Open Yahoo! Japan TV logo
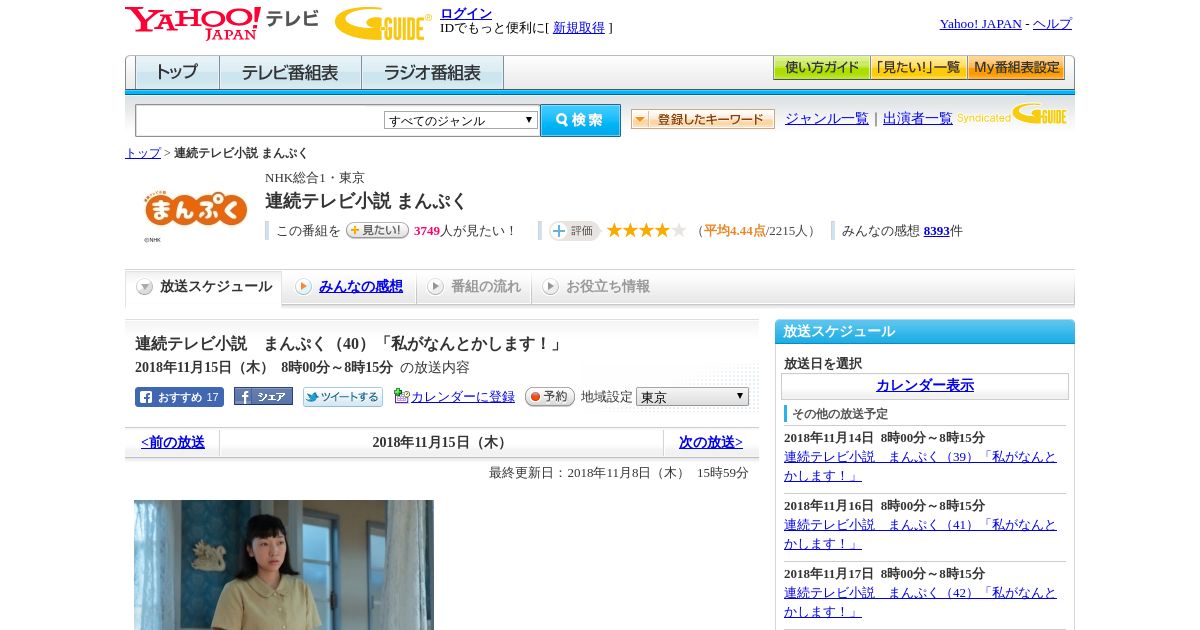The height and width of the screenshot is (630, 1200). click(222, 23)
